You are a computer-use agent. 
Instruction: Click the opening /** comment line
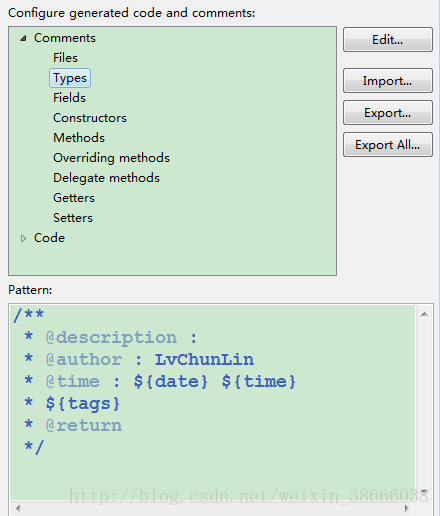click(29, 315)
